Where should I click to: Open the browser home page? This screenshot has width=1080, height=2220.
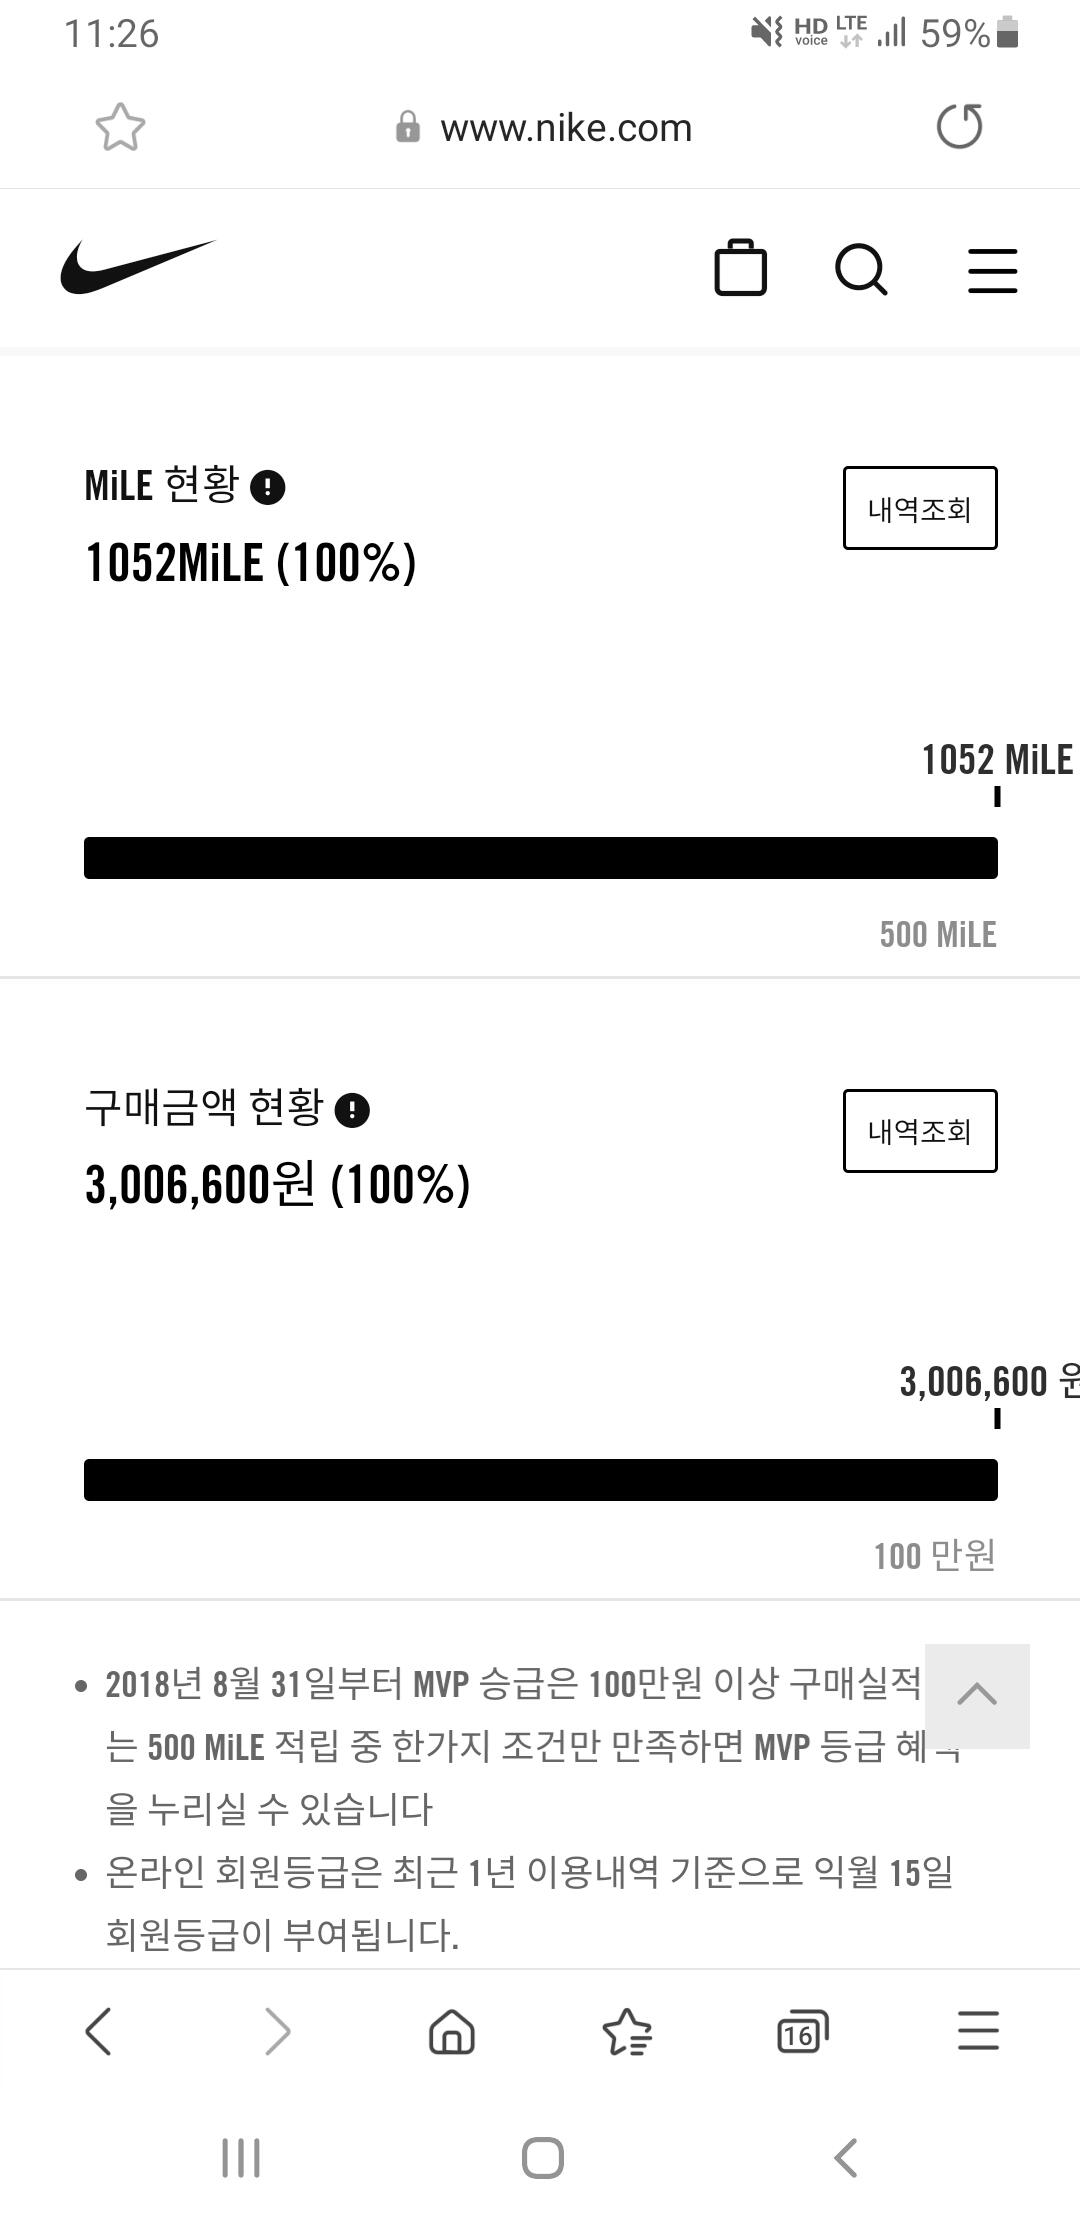[x=452, y=2032]
